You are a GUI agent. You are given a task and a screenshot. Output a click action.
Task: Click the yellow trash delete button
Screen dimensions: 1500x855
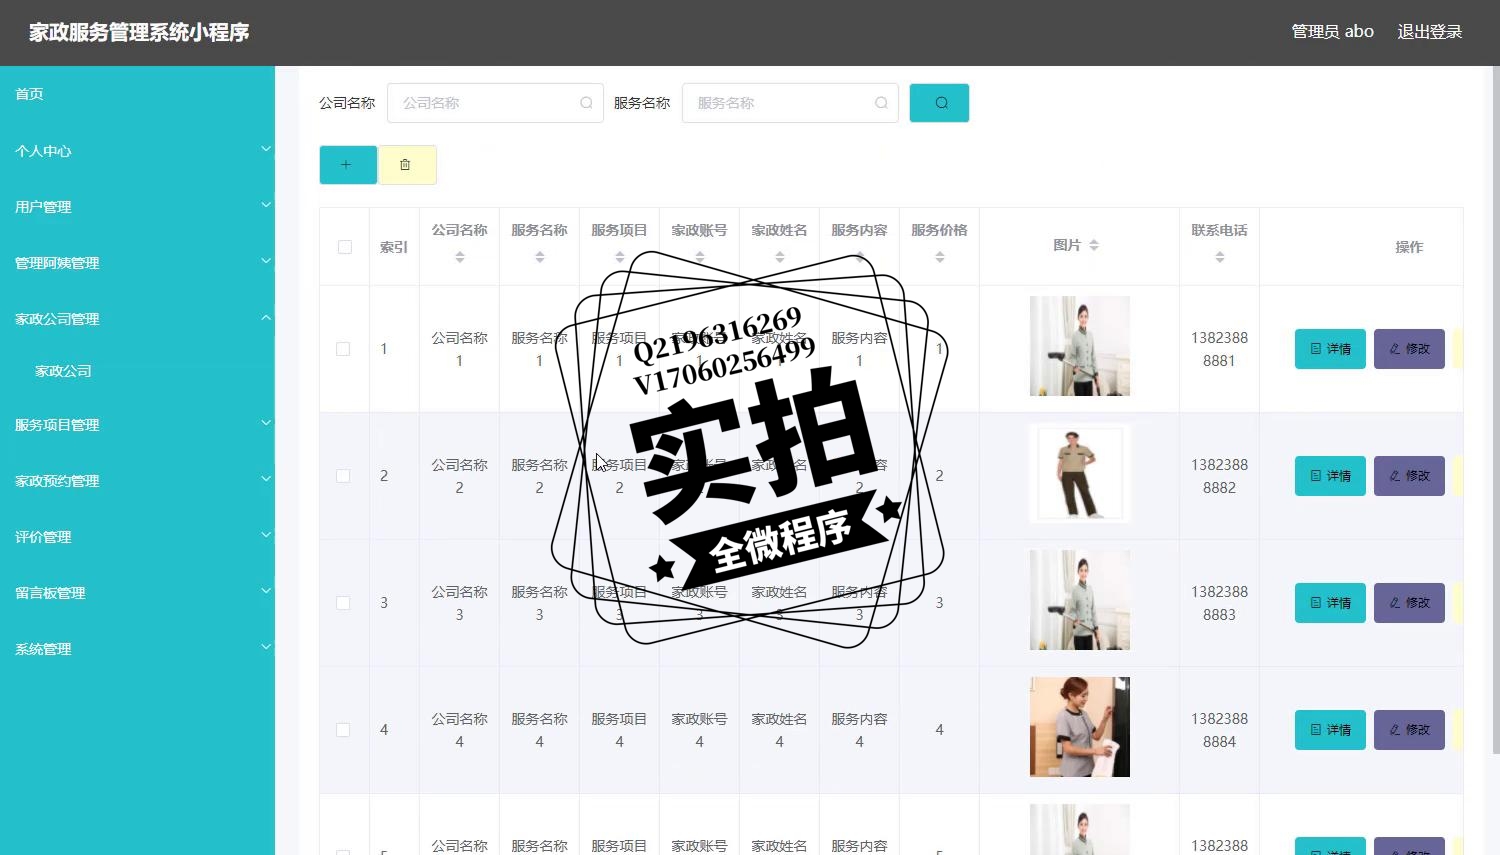click(407, 165)
